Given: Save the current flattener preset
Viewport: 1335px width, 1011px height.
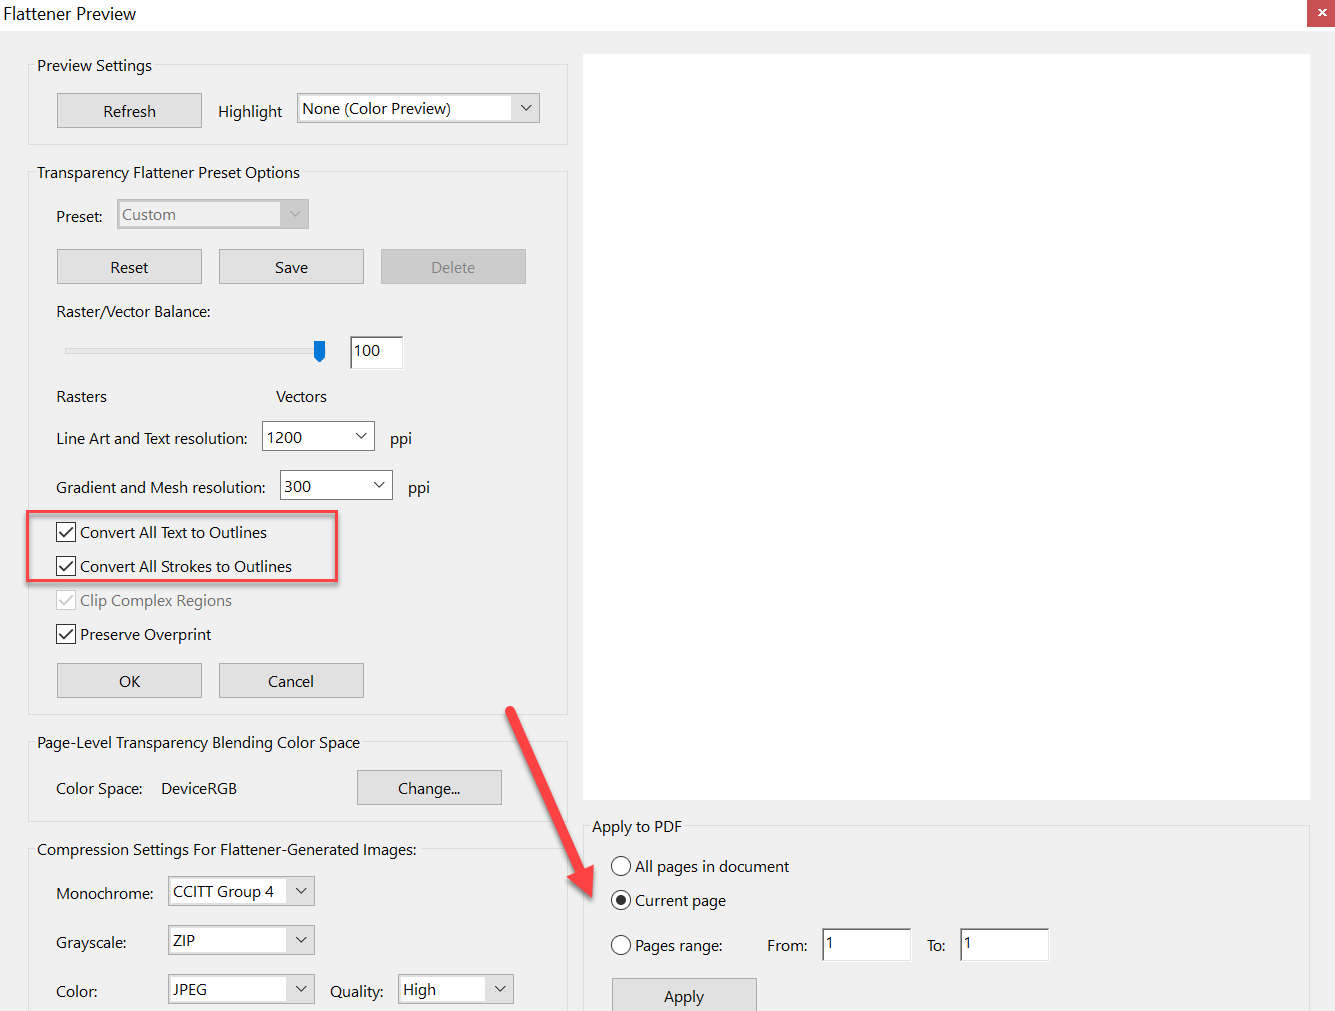Looking at the screenshot, I should 291,266.
